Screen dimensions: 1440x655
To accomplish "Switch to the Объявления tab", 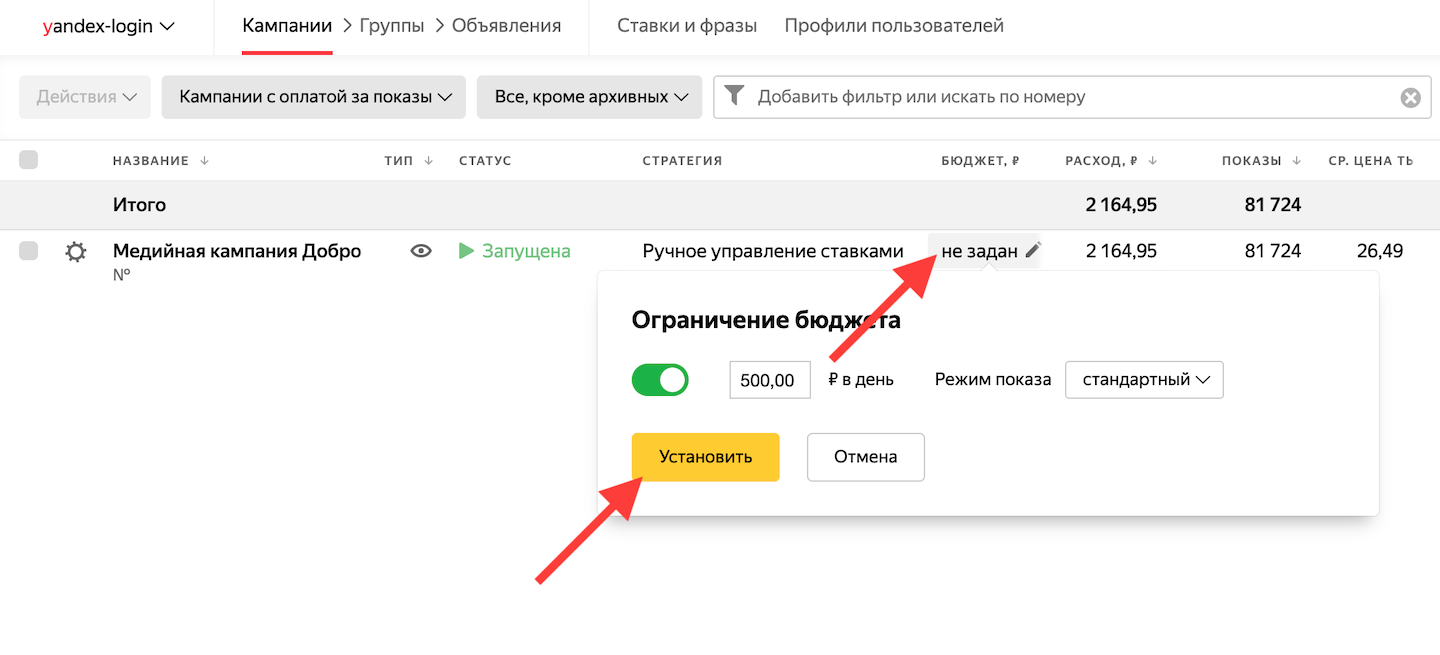I will [506, 26].
